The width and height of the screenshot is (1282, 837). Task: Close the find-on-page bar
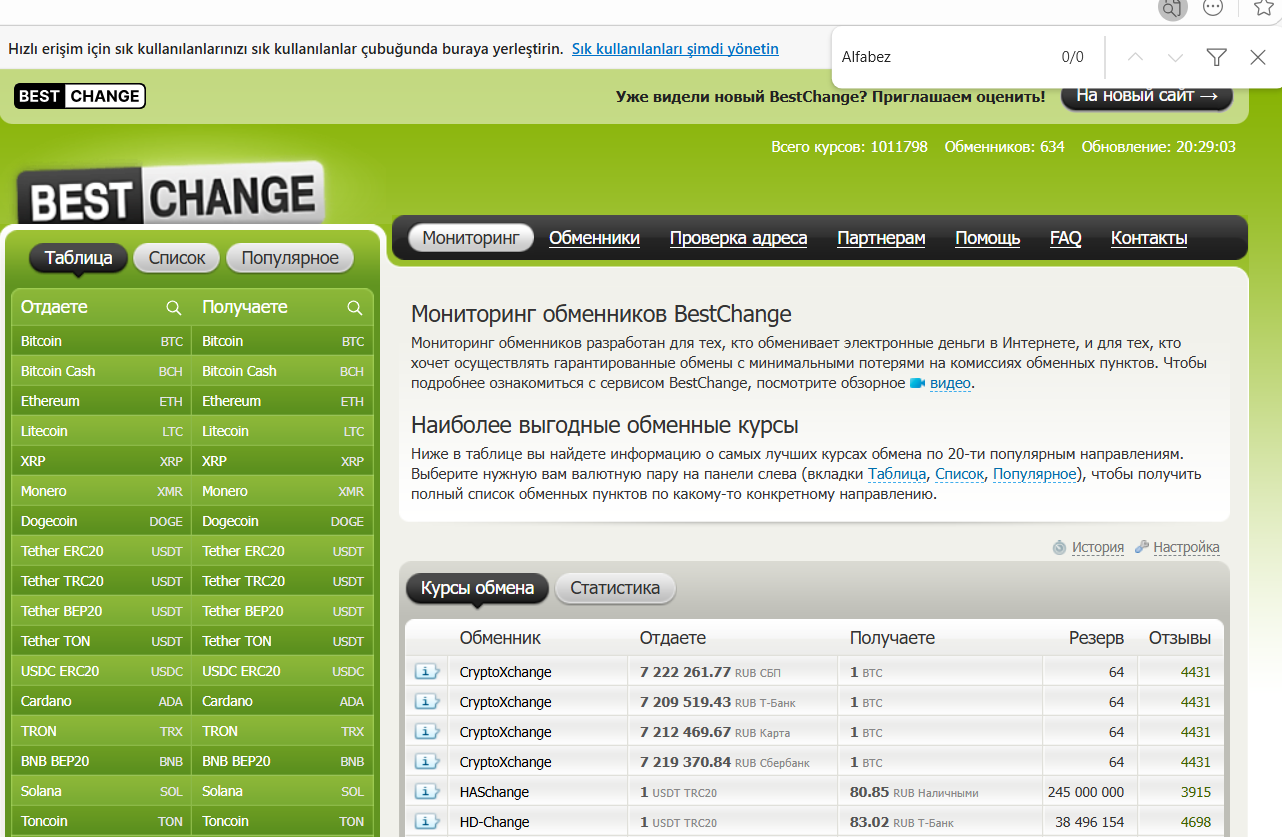click(x=1258, y=57)
